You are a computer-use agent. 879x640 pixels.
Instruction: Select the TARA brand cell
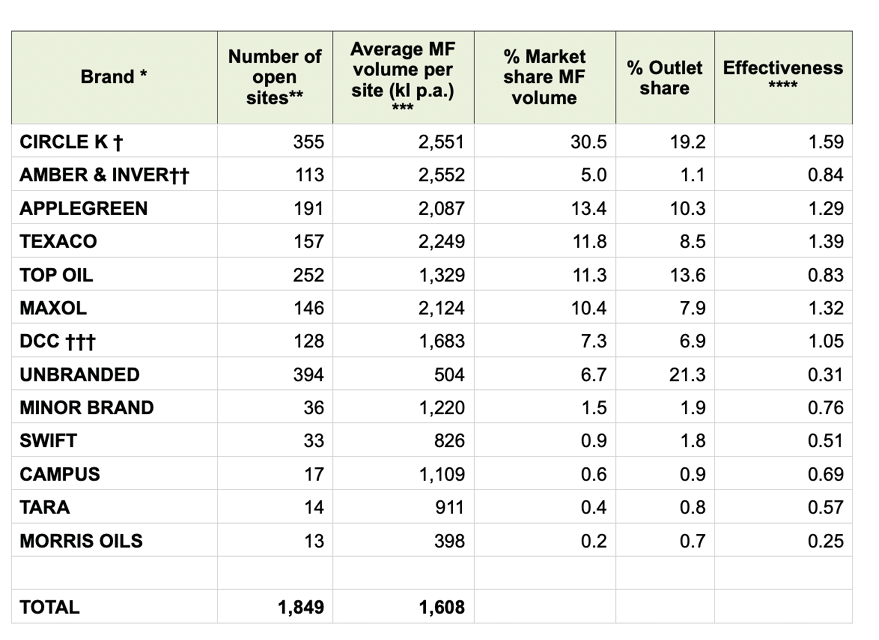(x=44, y=507)
